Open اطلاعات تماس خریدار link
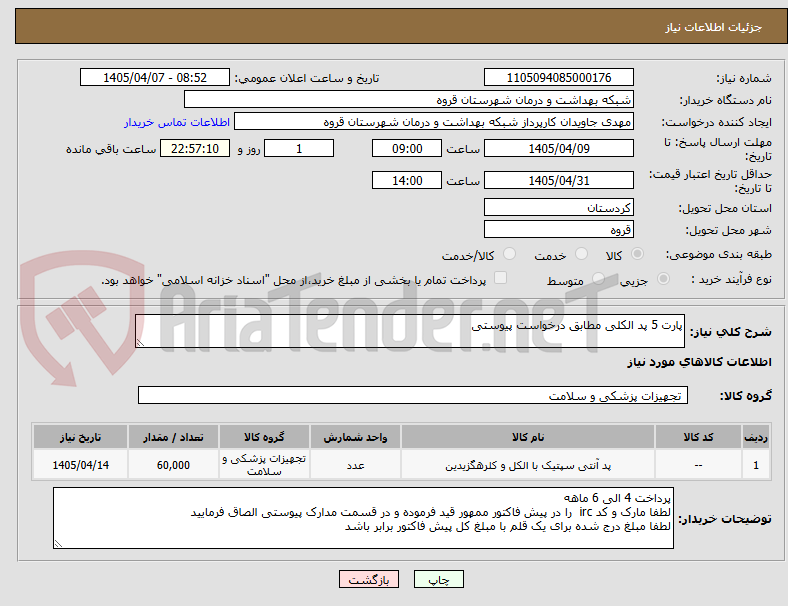 coord(177,122)
